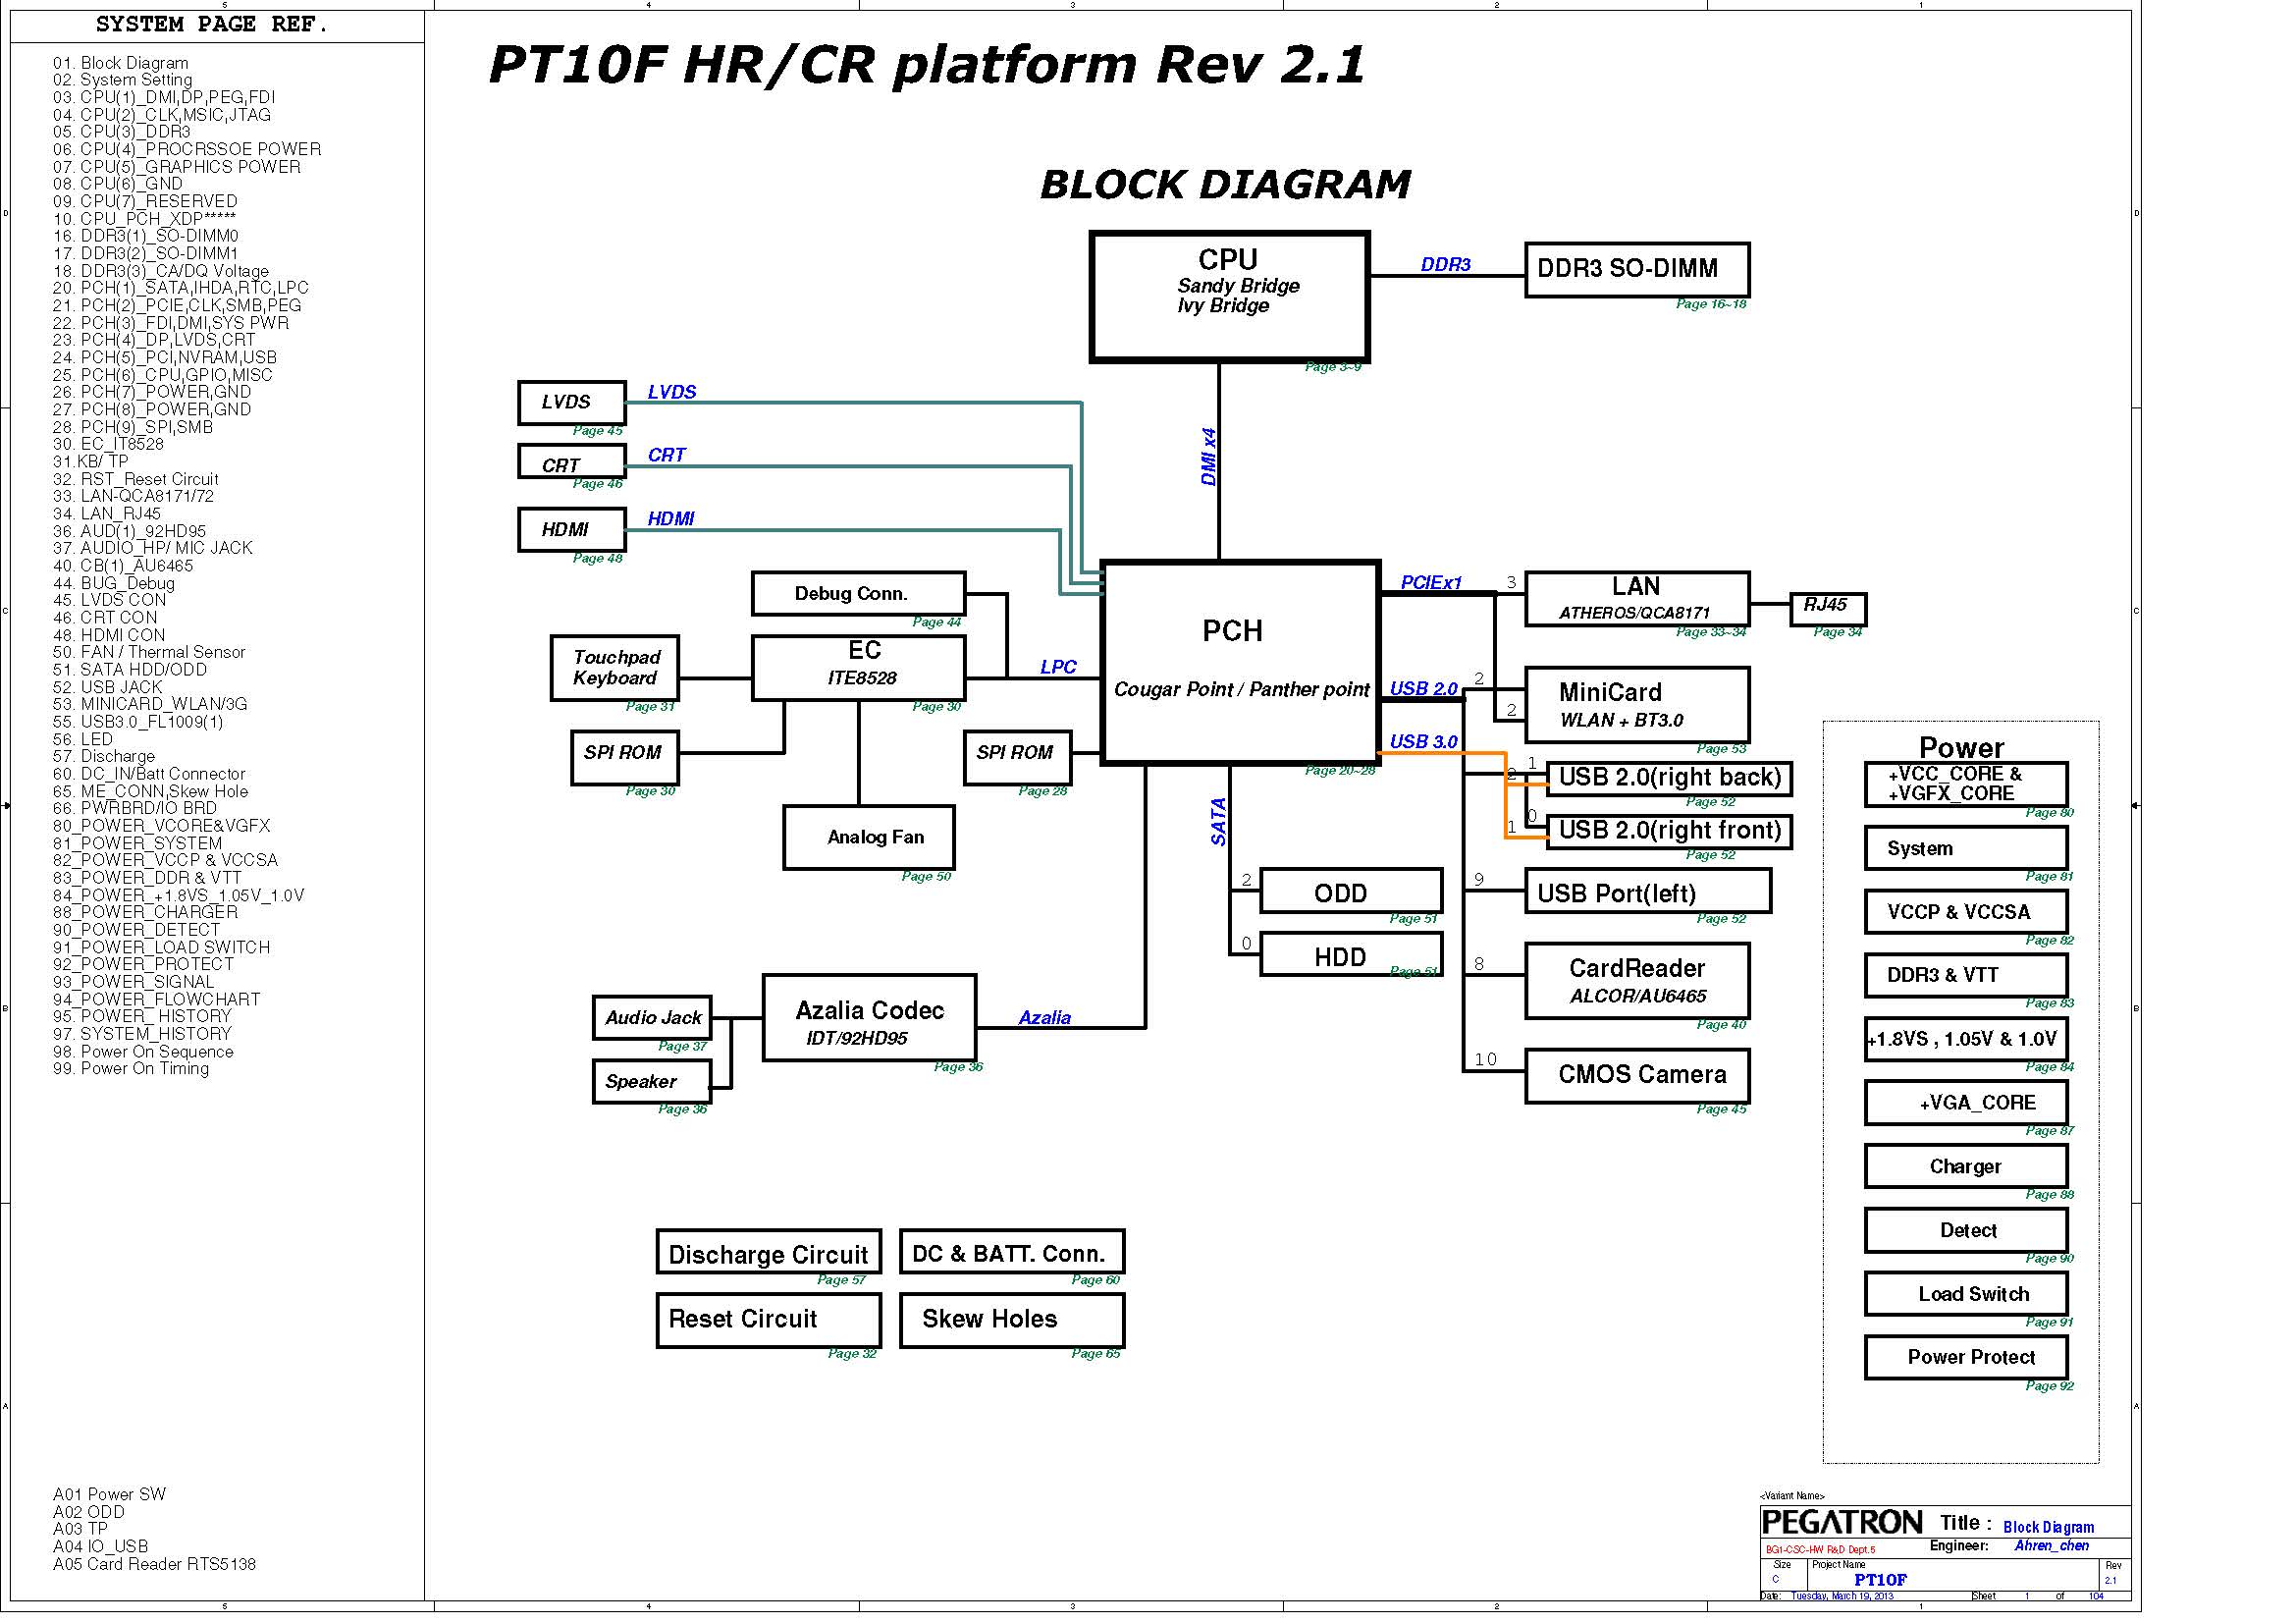This screenshot has height=1623, width=2296.
Task: Click the Discharge Circuit box
Action: click(768, 1254)
